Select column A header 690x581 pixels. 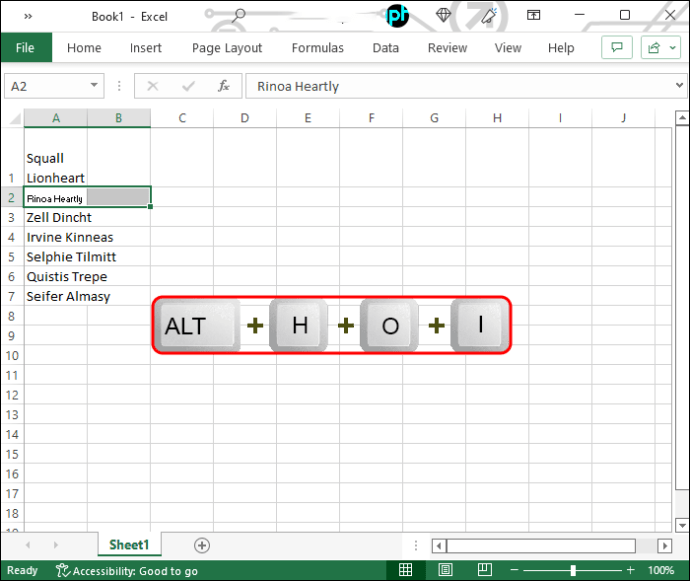(56, 118)
